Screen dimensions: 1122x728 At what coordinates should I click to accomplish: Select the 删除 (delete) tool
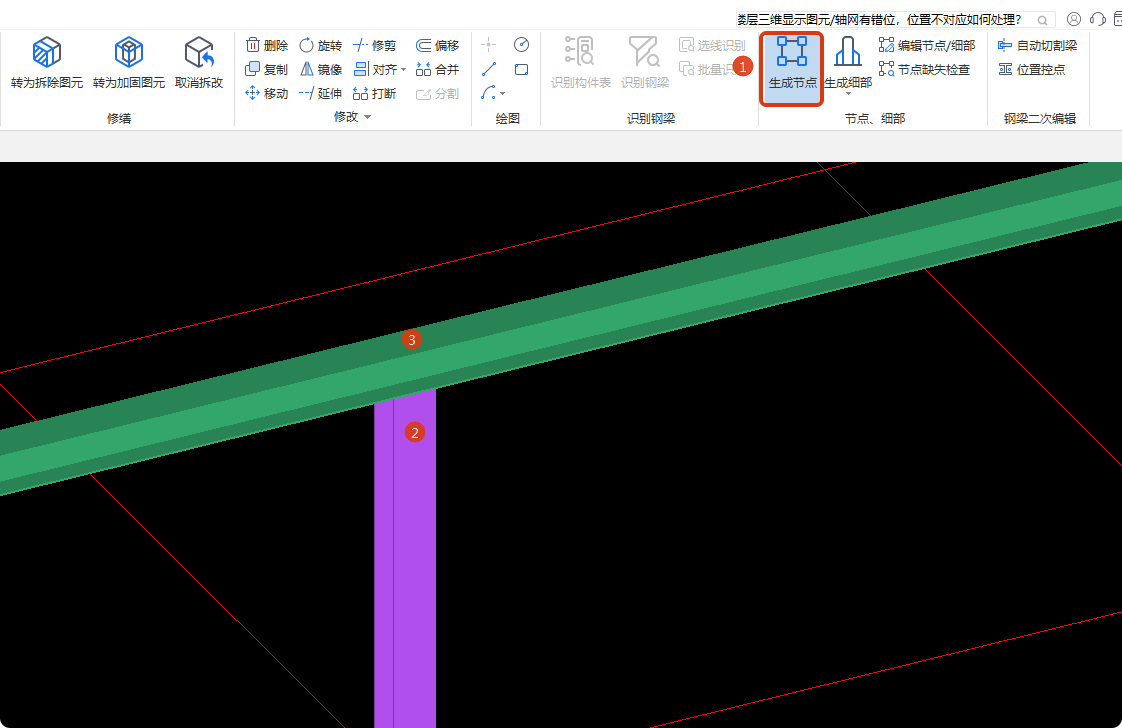tap(267, 45)
